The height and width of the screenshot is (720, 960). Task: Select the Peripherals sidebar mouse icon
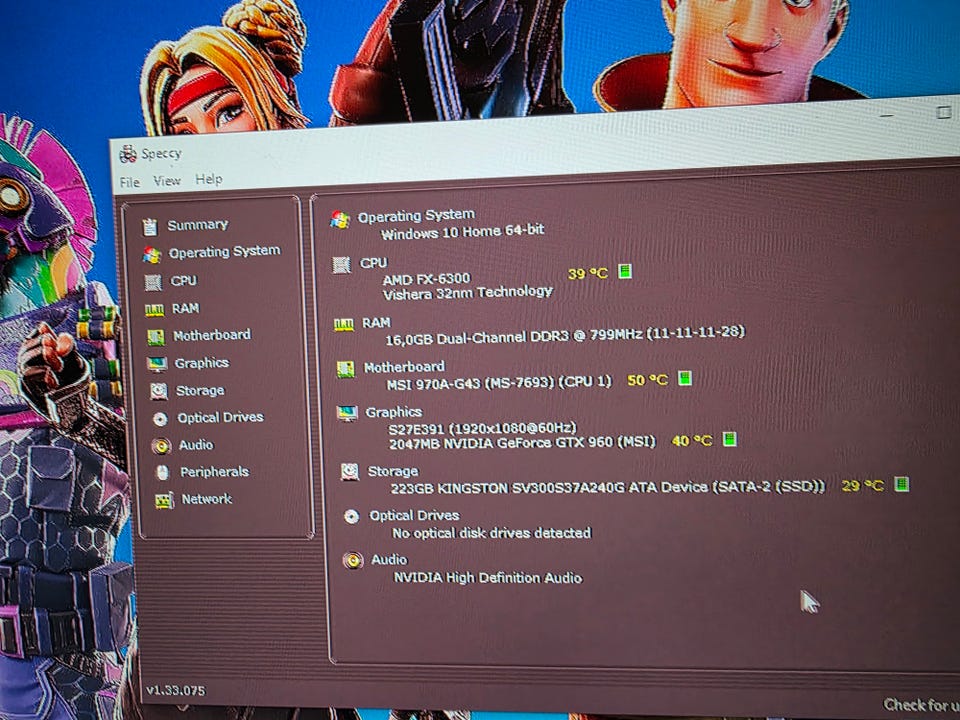coord(162,473)
